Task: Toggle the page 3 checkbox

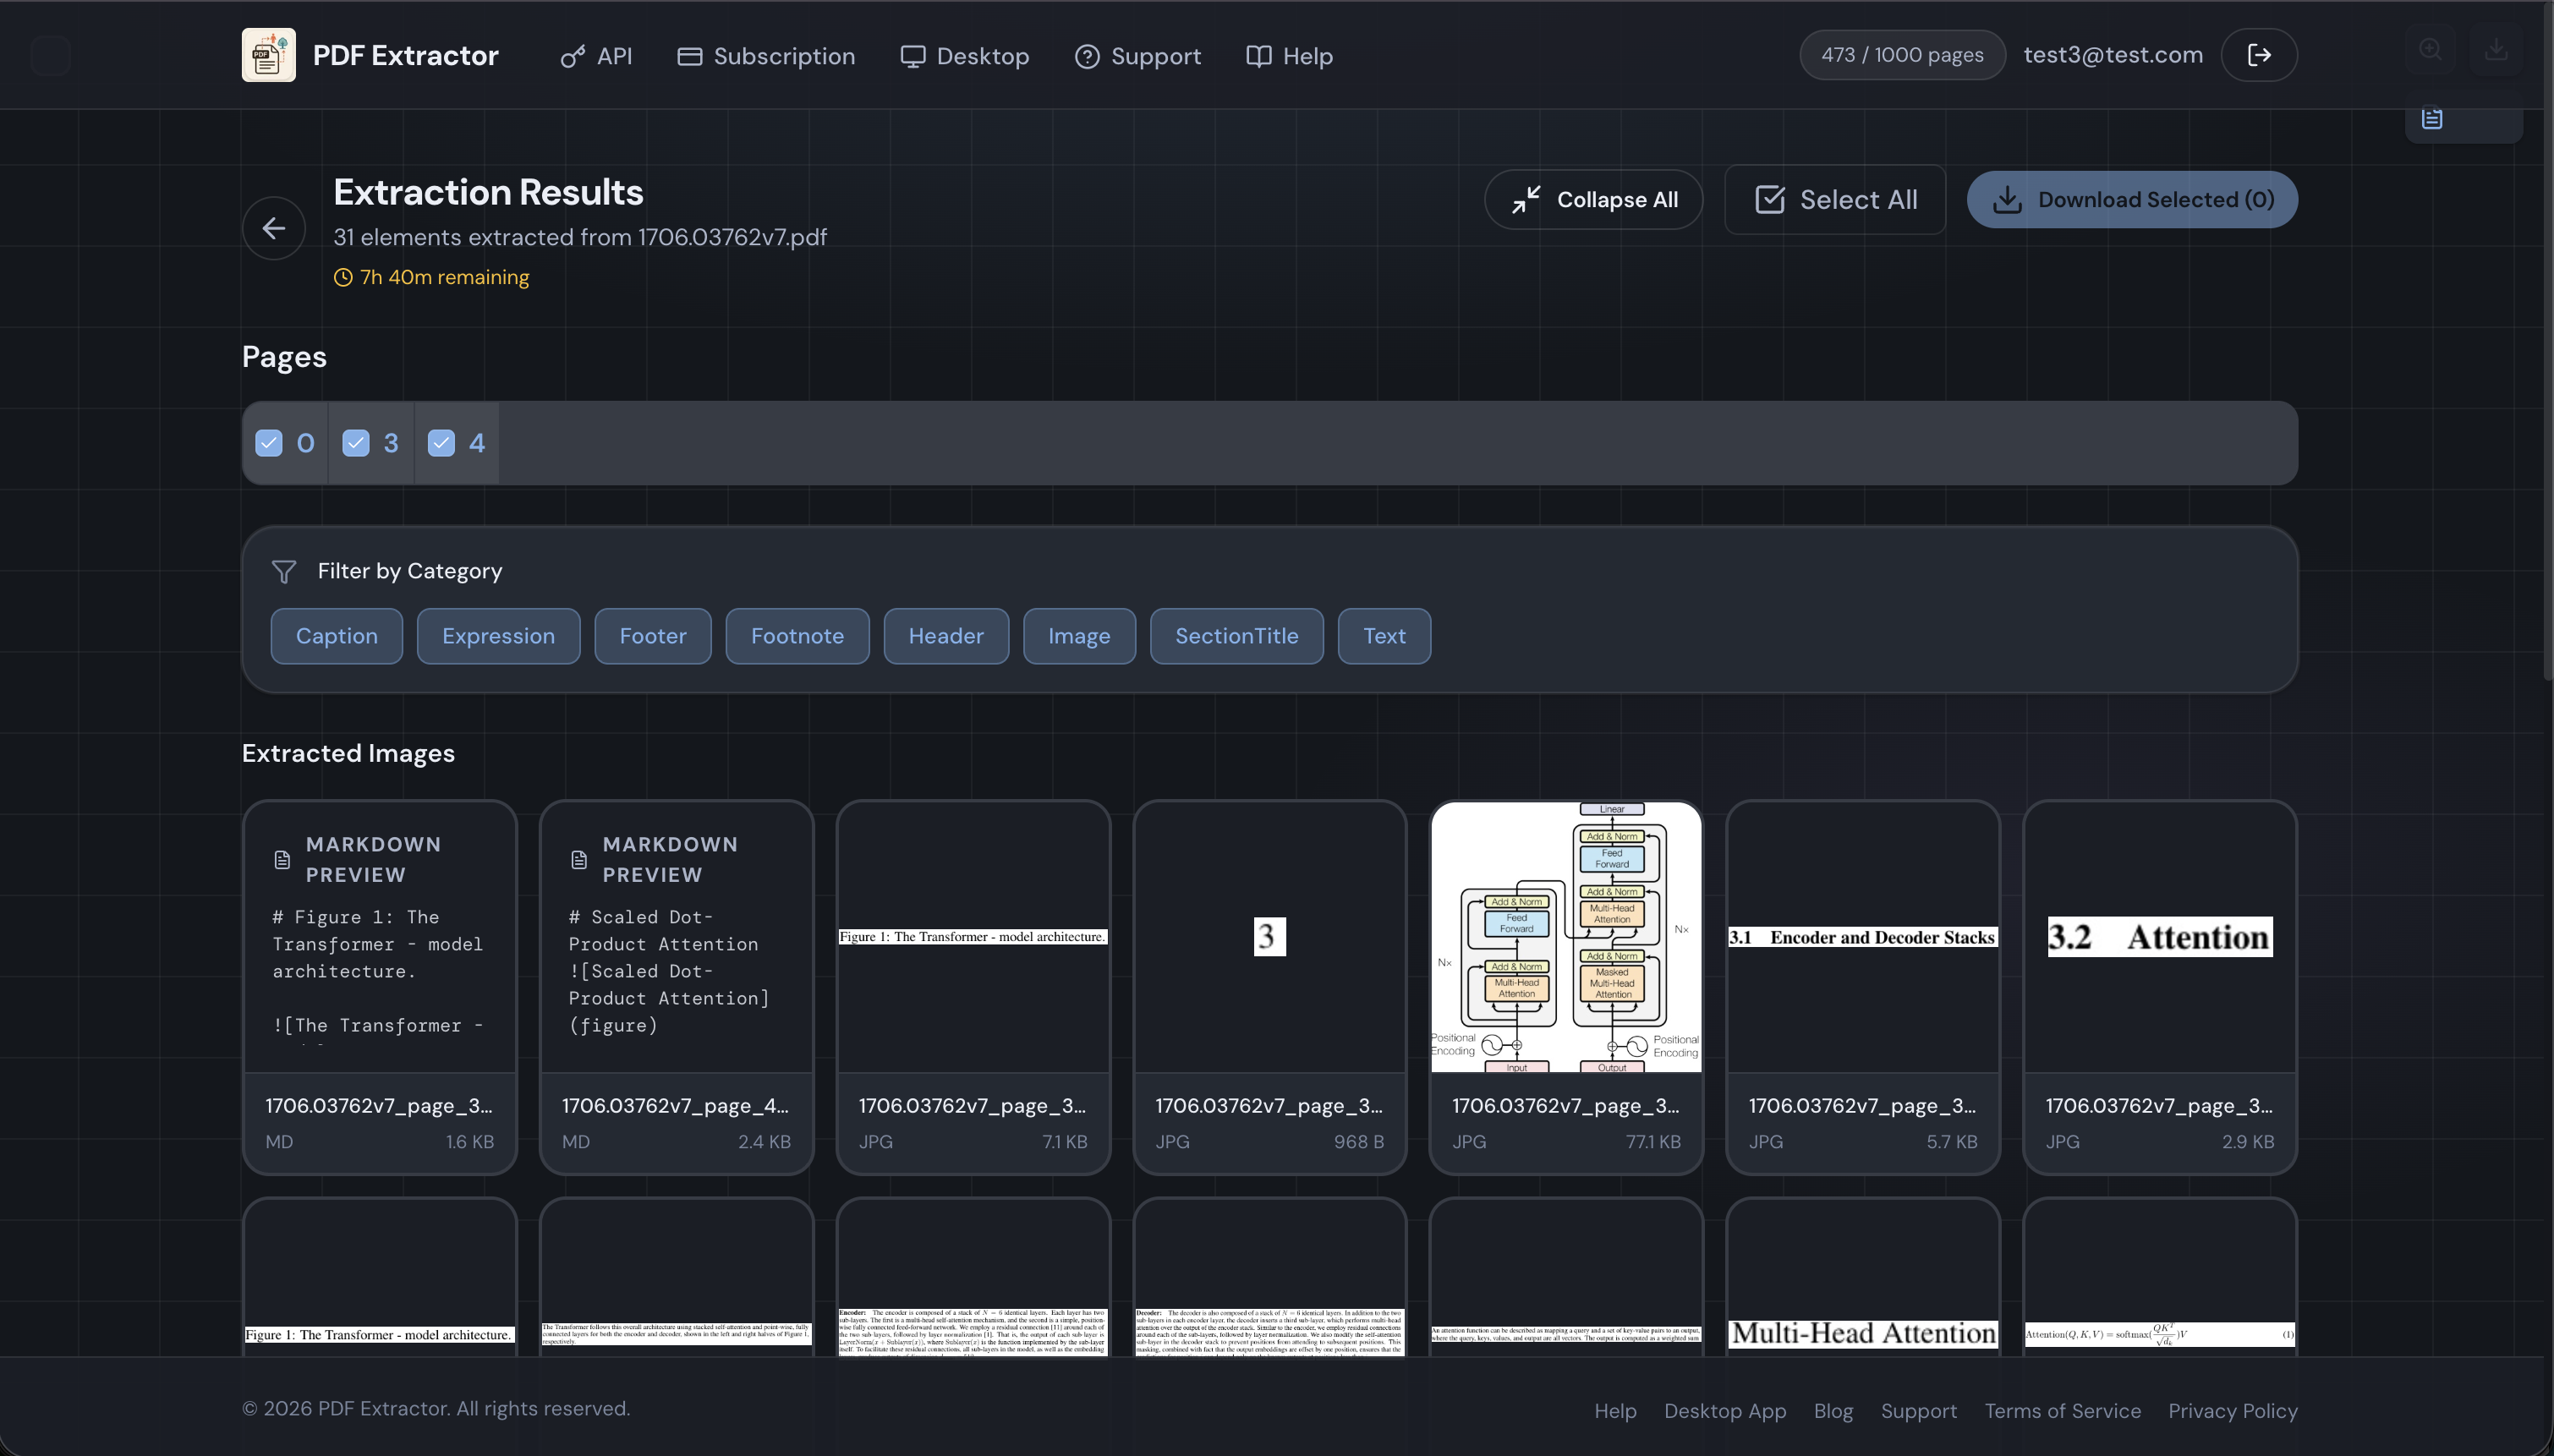Action: (x=356, y=443)
